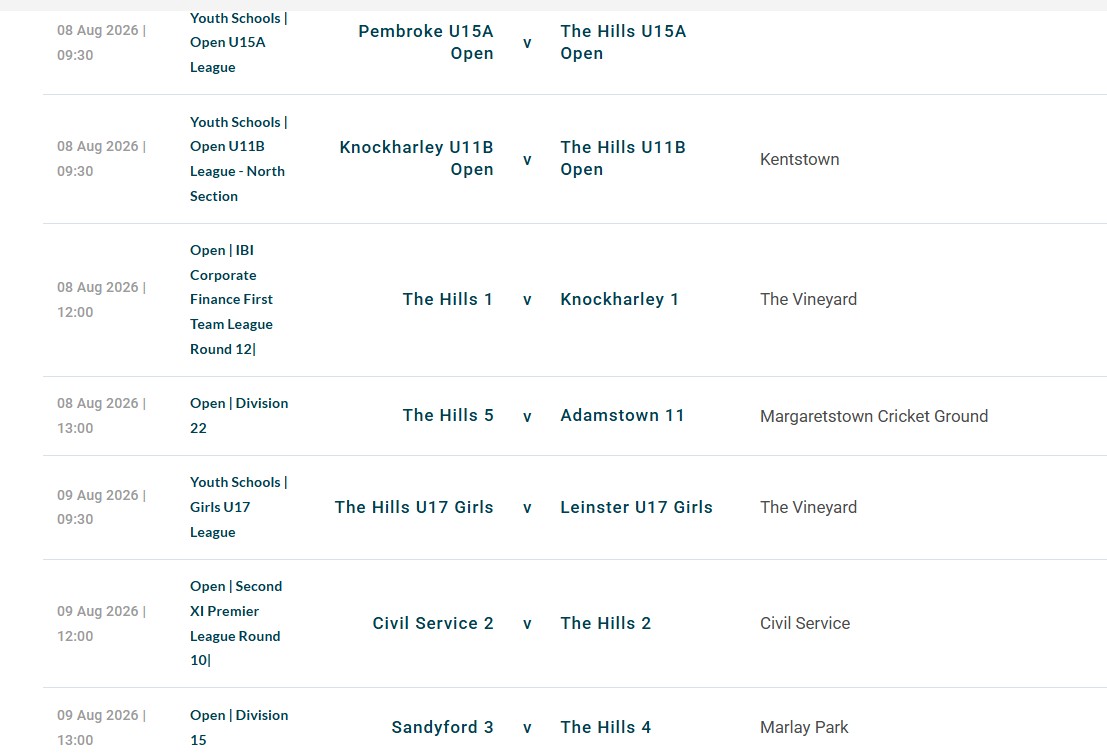
Task: Open Adamstown 11 team link
Action: [622, 415]
